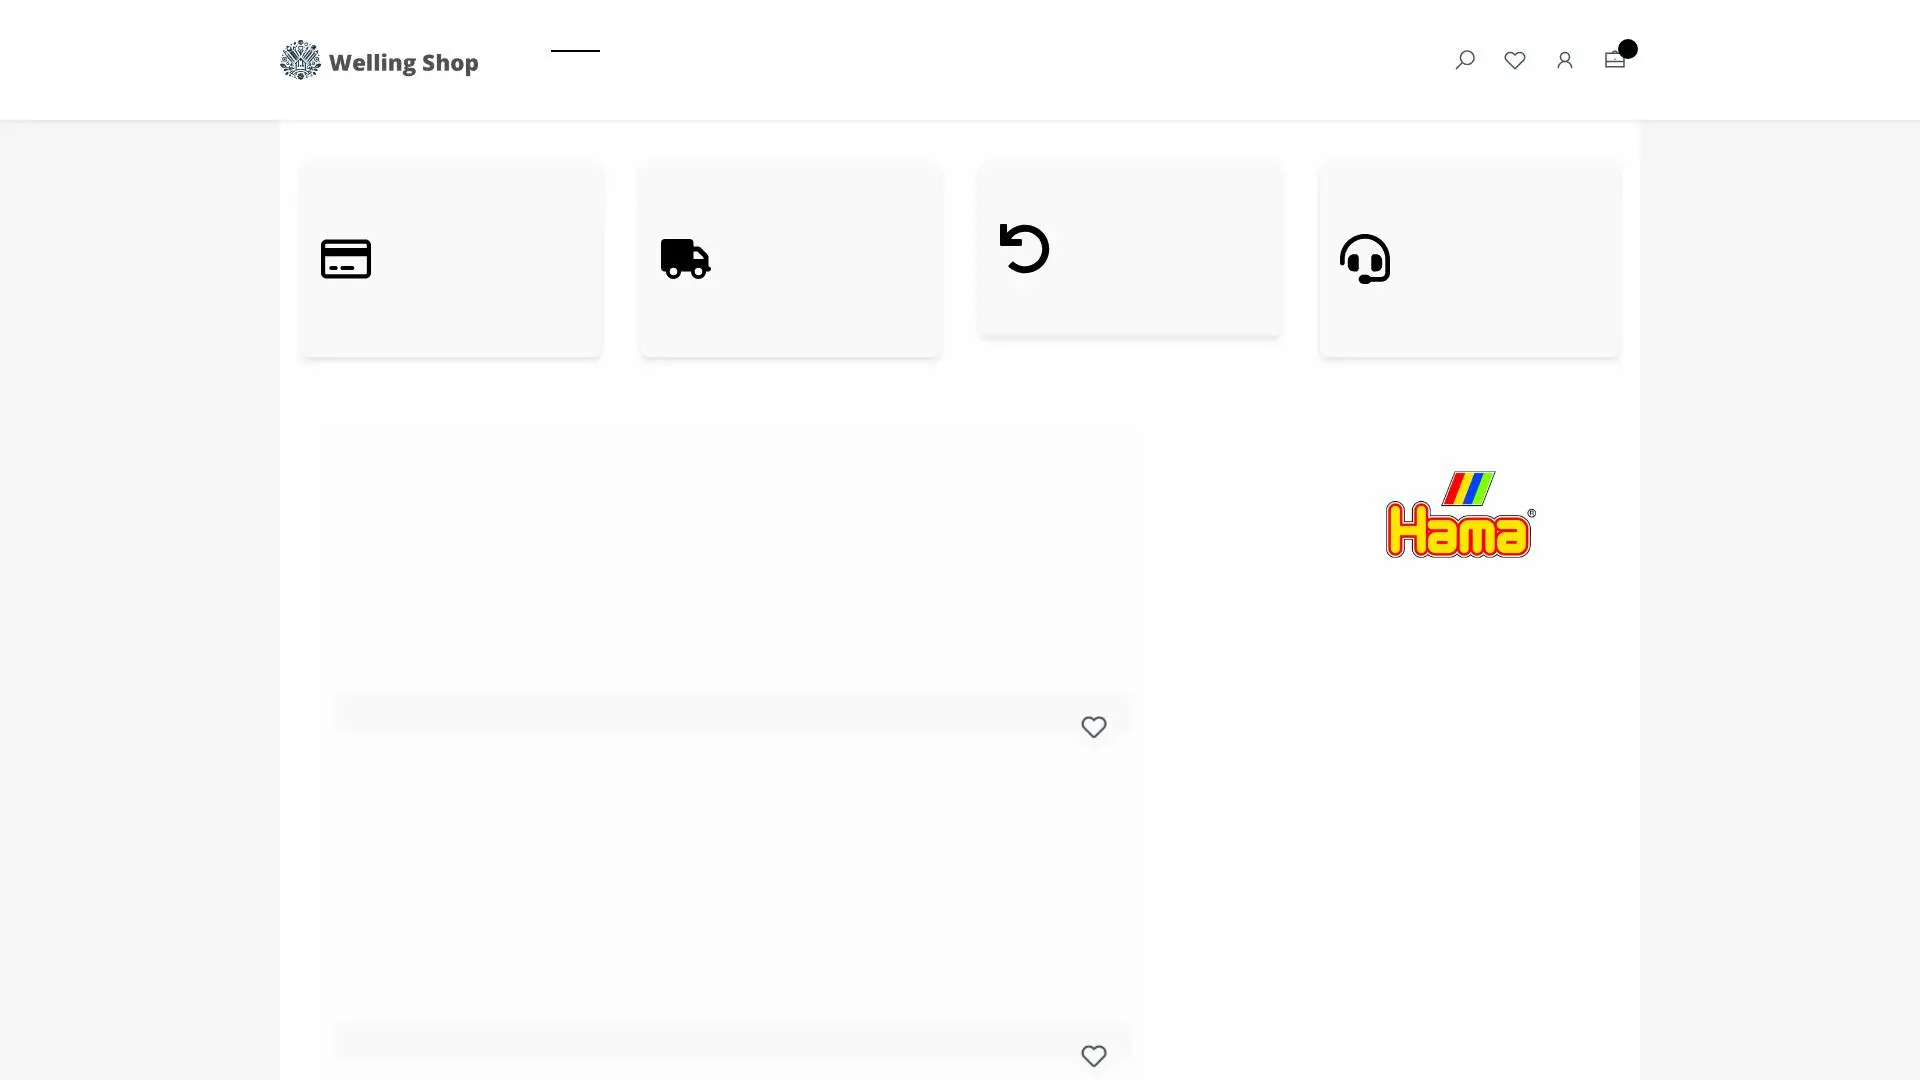Click the circular return arrow icon
The width and height of the screenshot is (1920, 1080).
click(x=1025, y=248)
